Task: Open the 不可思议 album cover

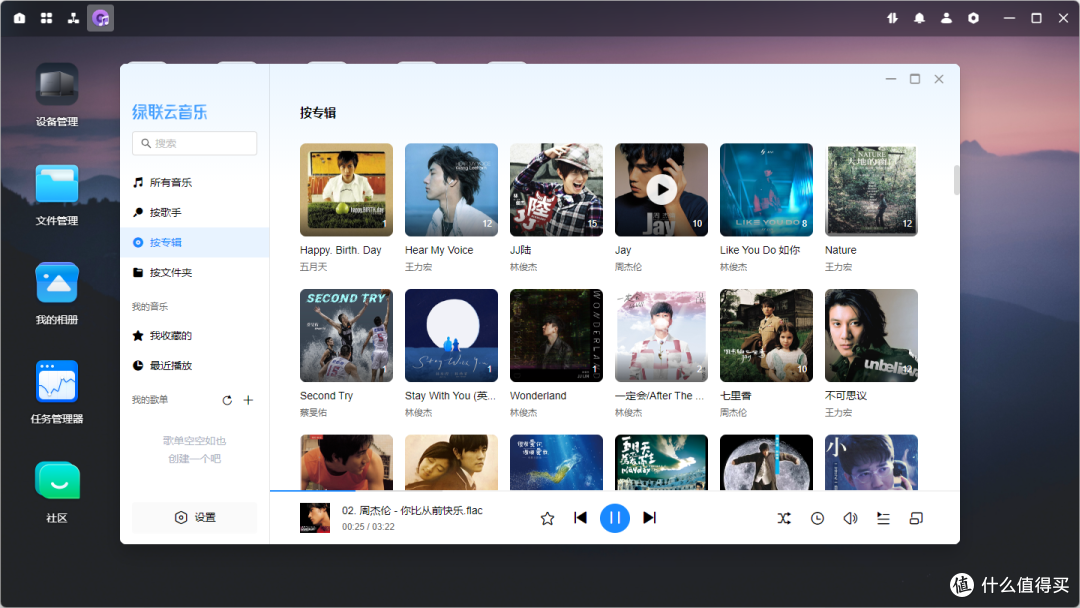Action: (x=871, y=335)
